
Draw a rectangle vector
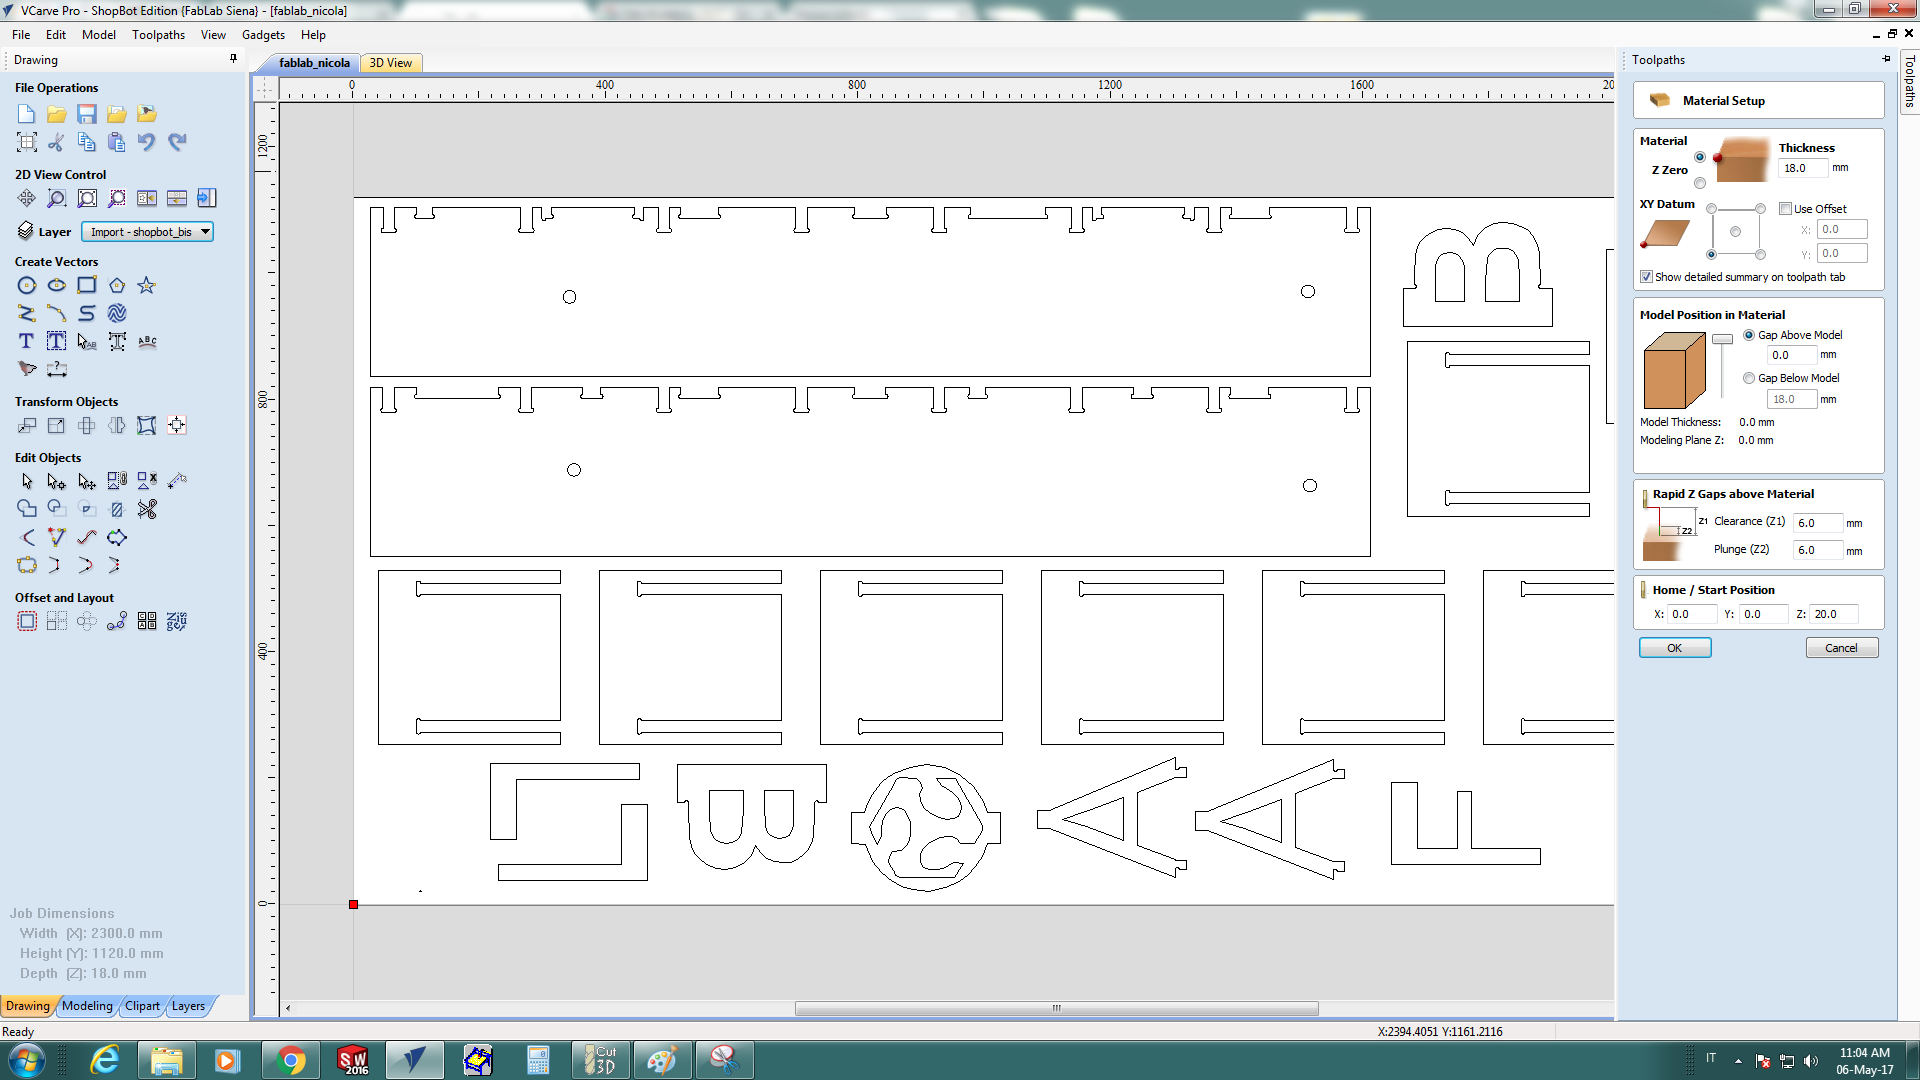pos(87,286)
